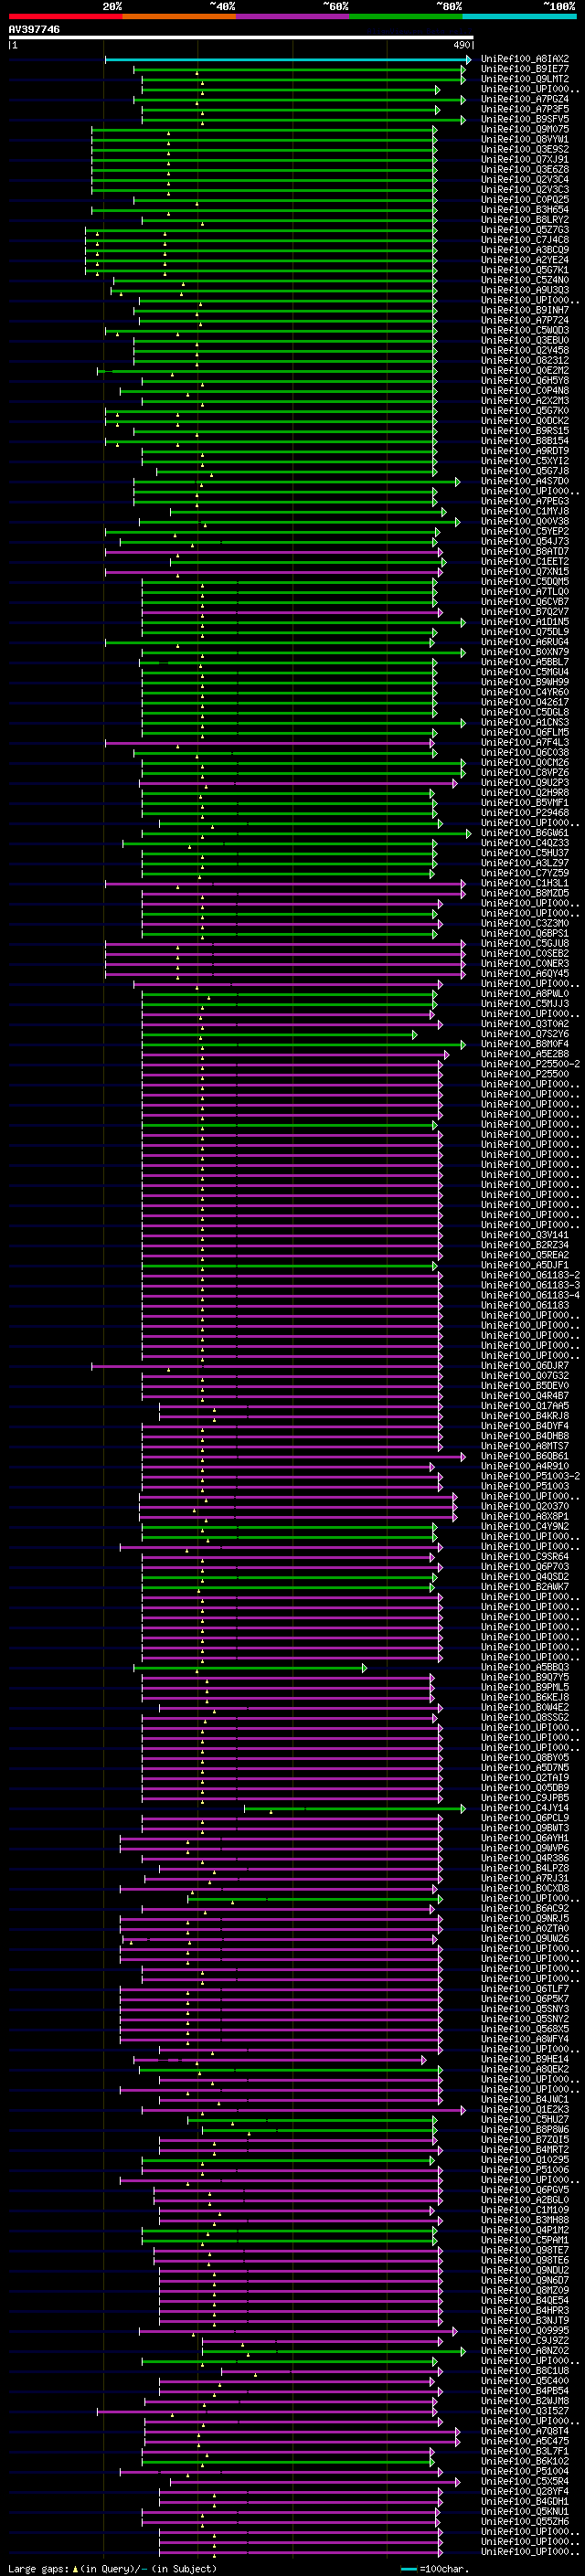Click the white query sequence bar

(x=241, y=38)
